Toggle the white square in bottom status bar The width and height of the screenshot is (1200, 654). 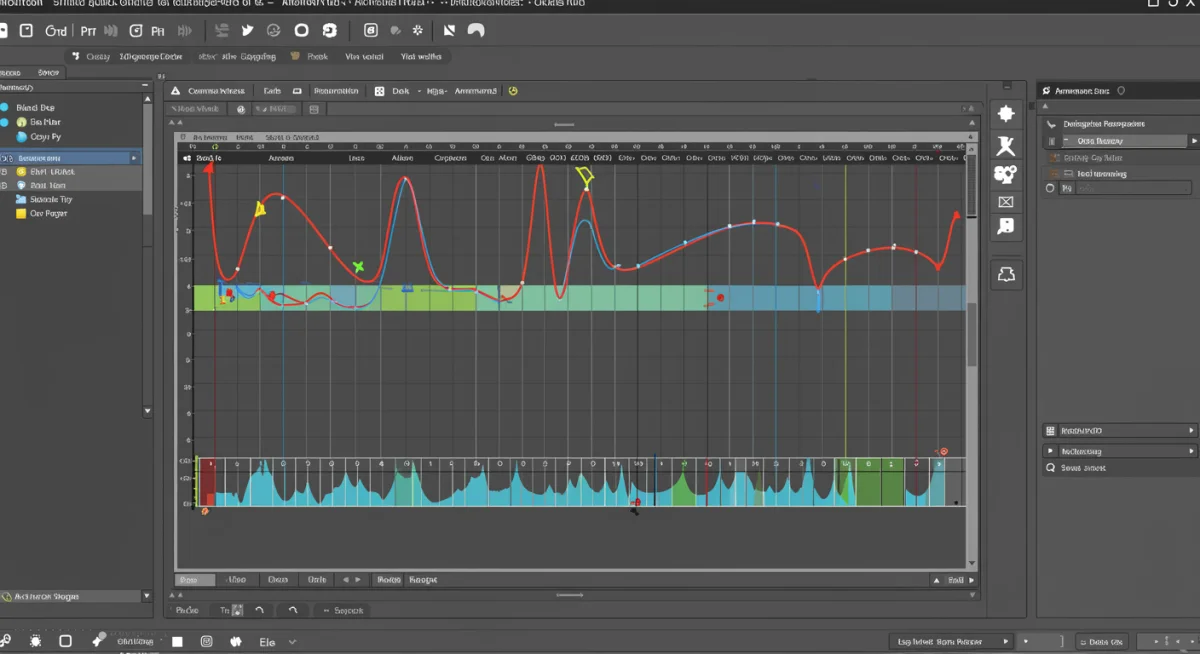(x=177, y=641)
